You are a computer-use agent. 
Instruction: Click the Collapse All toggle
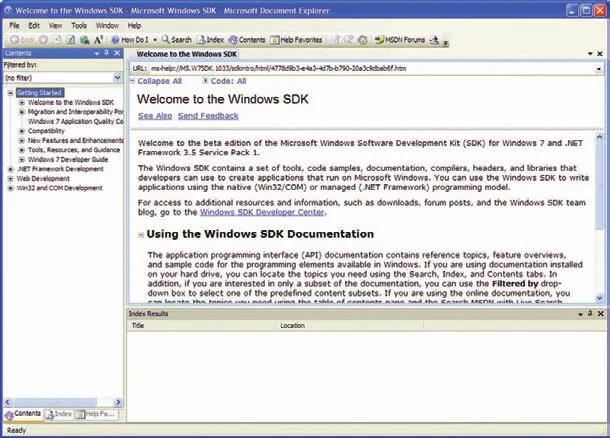[156, 81]
